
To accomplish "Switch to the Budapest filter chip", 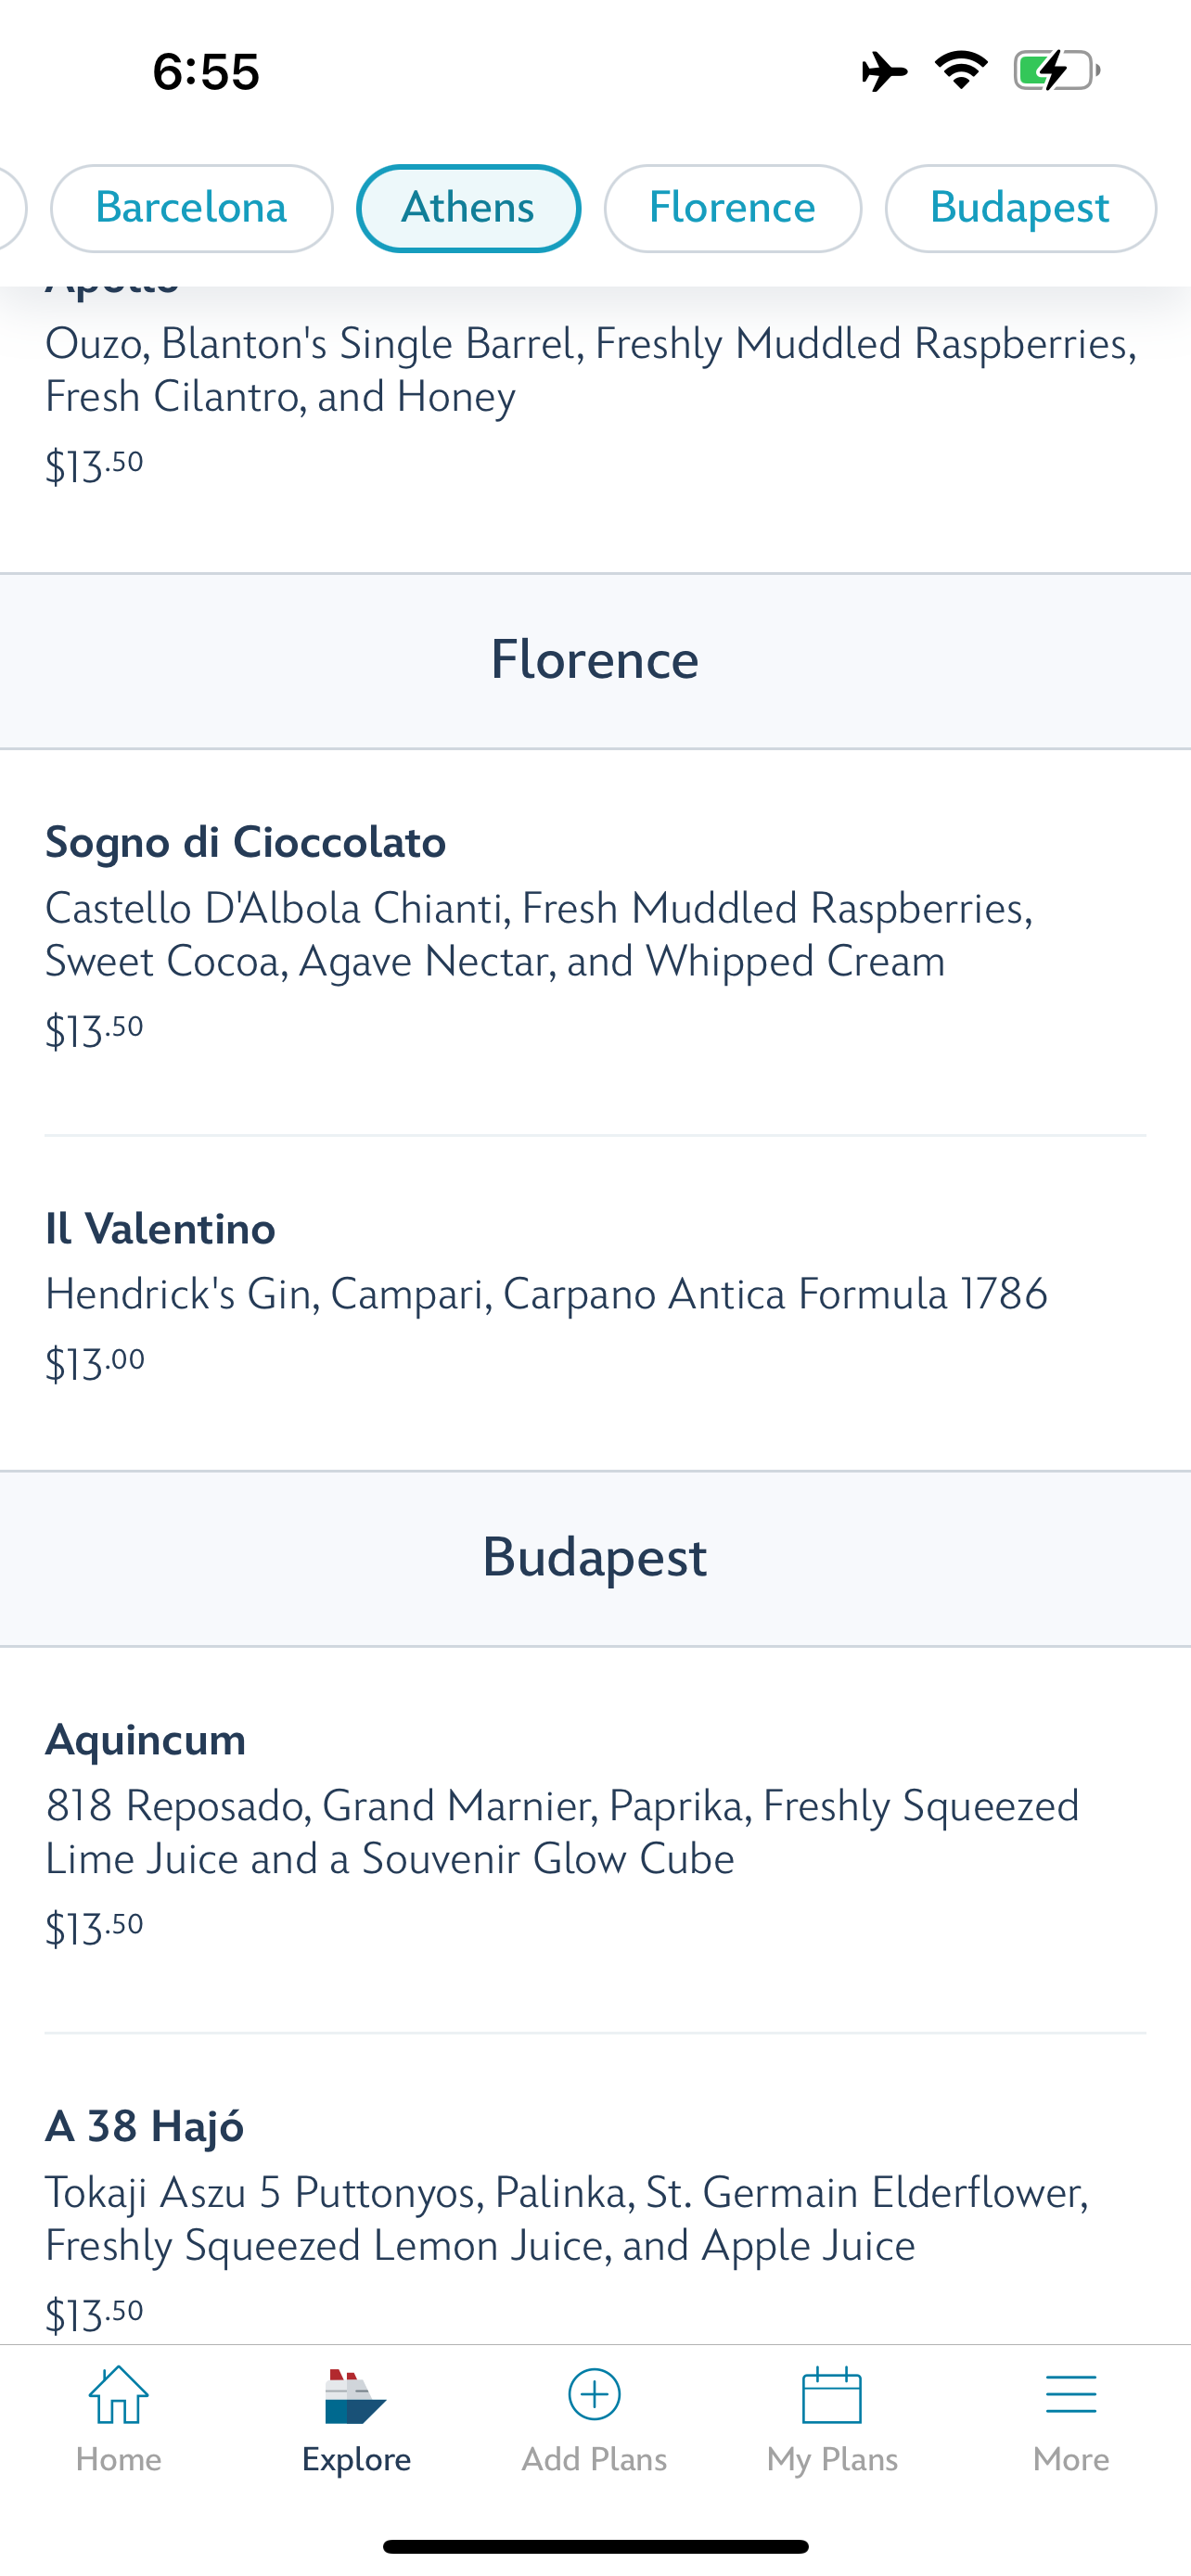I will [1019, 208].
